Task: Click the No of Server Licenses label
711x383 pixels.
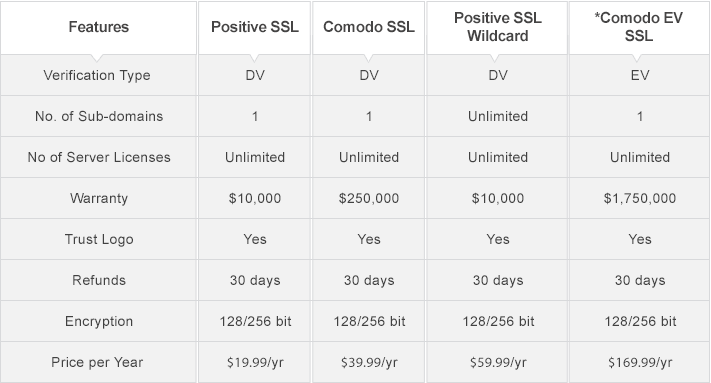Action: click(99, 157)
